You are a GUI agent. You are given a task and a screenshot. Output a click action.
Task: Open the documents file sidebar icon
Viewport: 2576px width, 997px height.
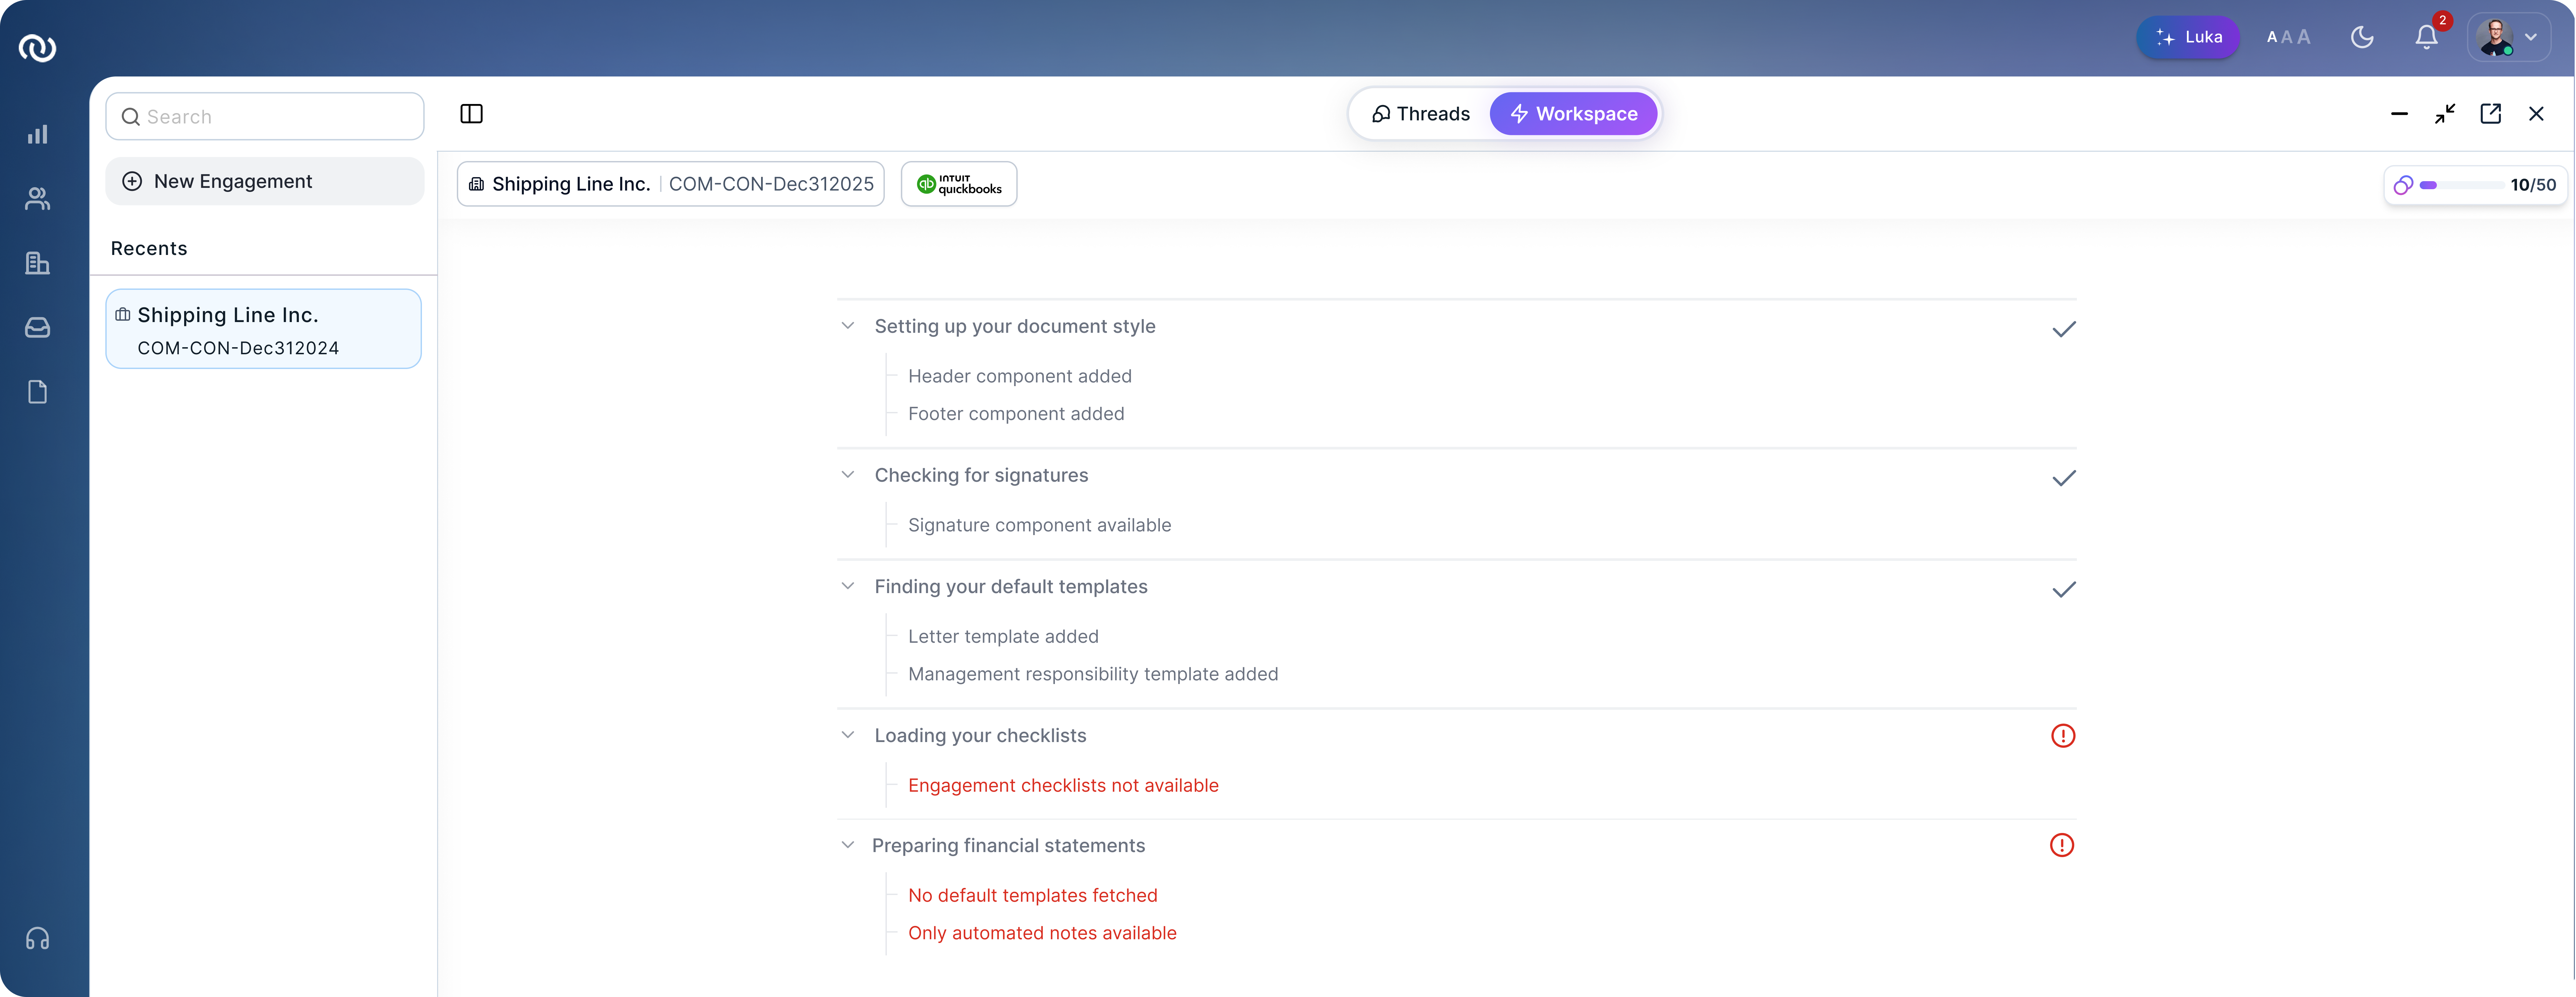pos(37,392)
